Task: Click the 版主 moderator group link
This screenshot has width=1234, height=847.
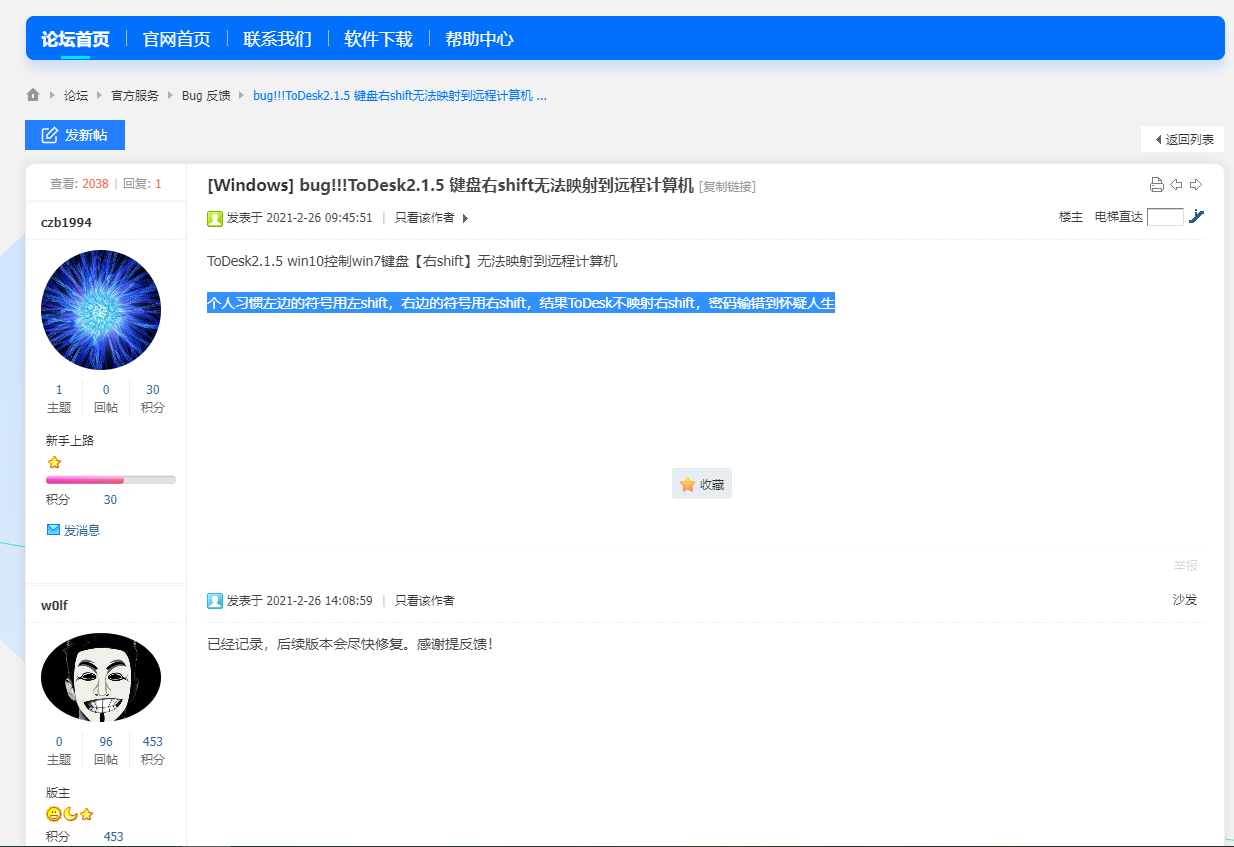Action: pos(58,792)
